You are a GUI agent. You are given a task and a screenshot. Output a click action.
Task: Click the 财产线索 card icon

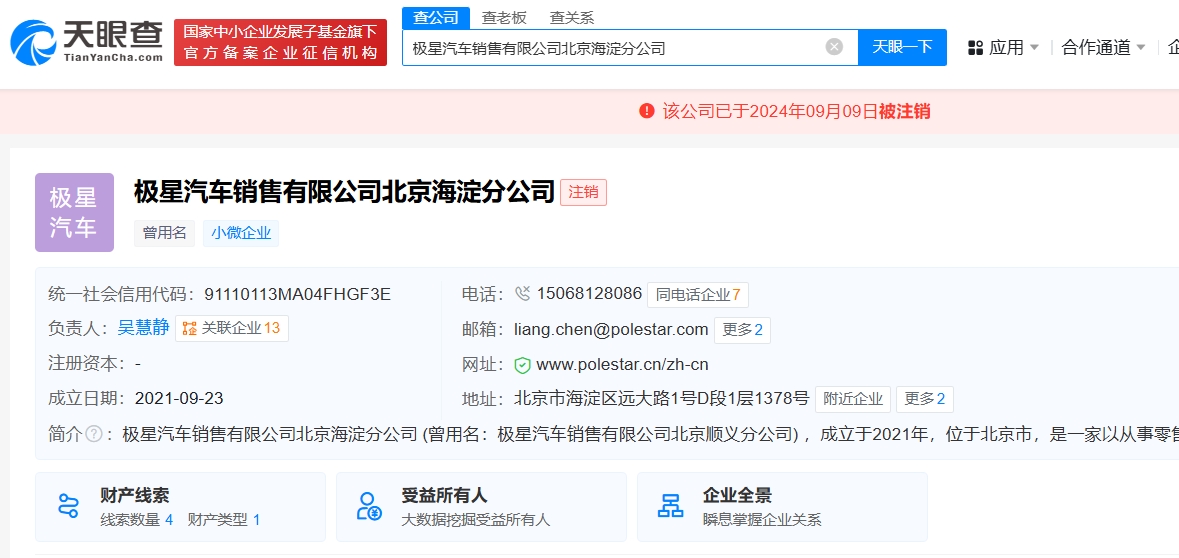point(68,506)
